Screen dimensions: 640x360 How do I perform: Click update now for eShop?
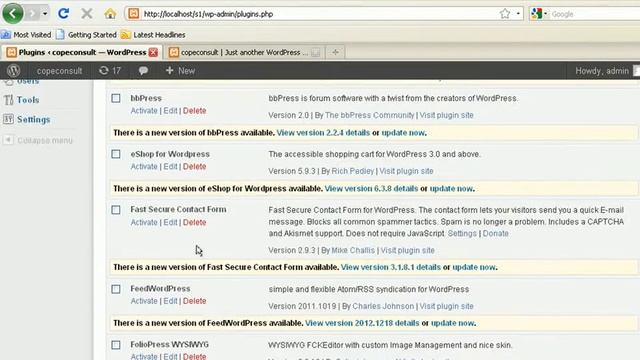451,189
